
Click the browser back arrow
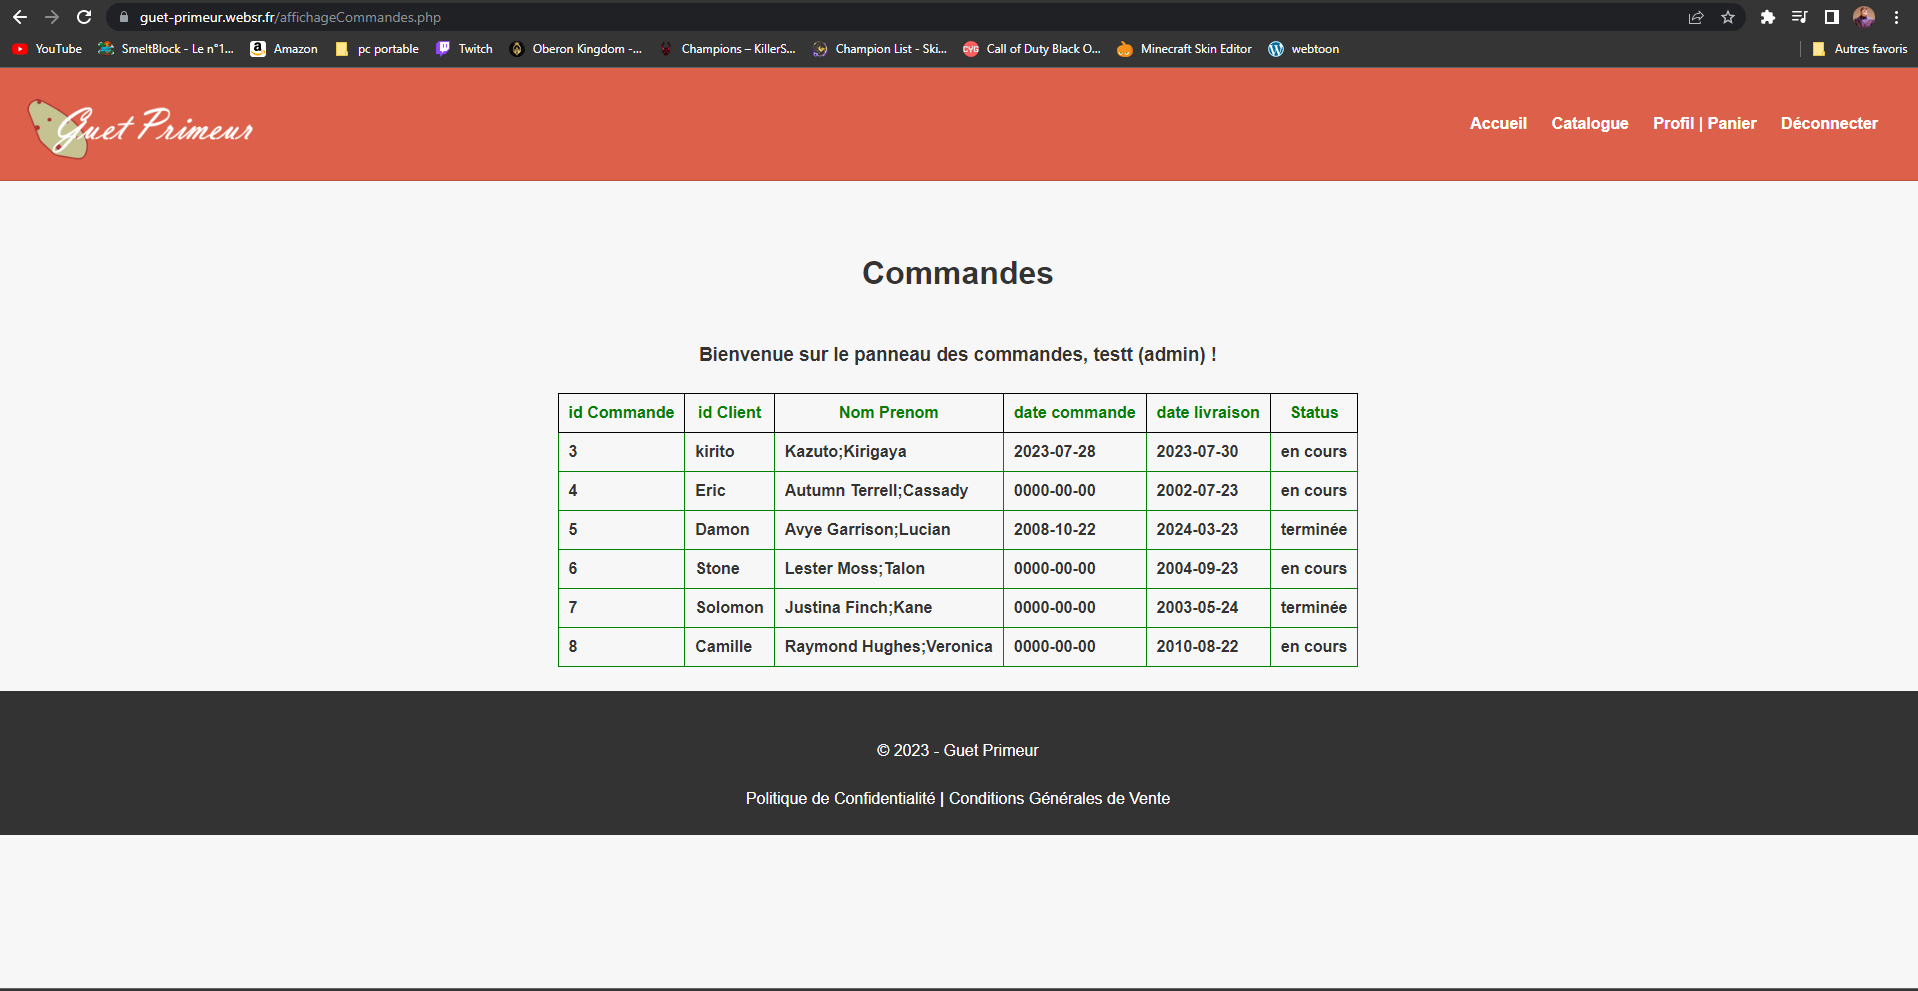20,17
